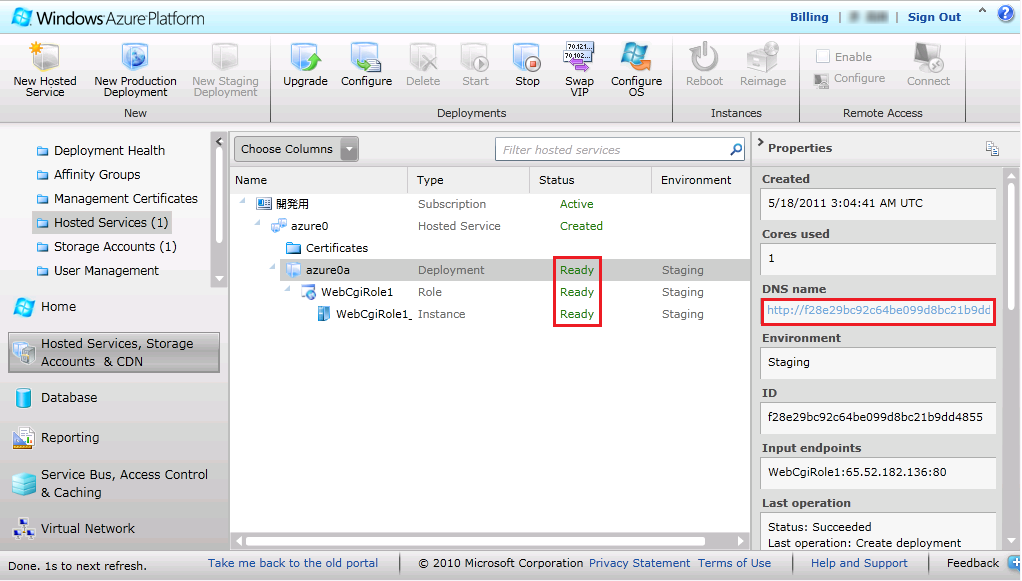Click the search magnifier icon
The width and height of the screenshot is (1022, 581).
pyautogui.click(x=736, y=149)
